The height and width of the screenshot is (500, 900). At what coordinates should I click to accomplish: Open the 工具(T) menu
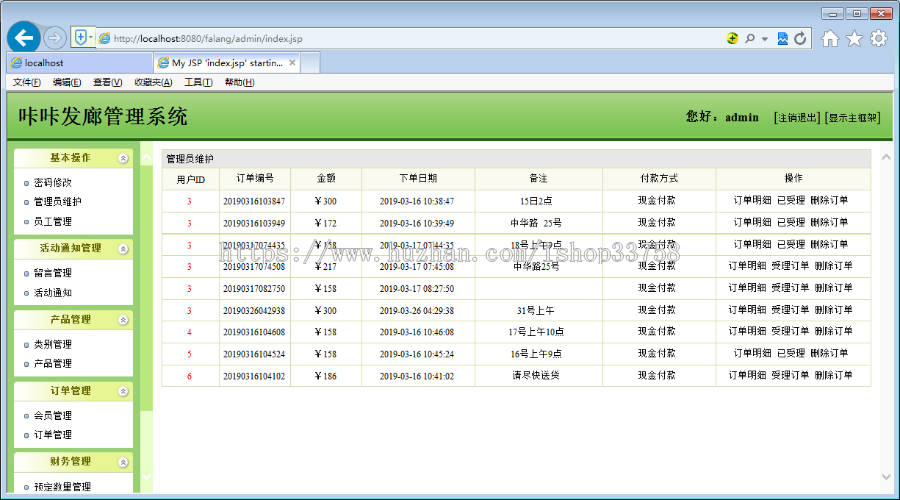click(198, 82)
